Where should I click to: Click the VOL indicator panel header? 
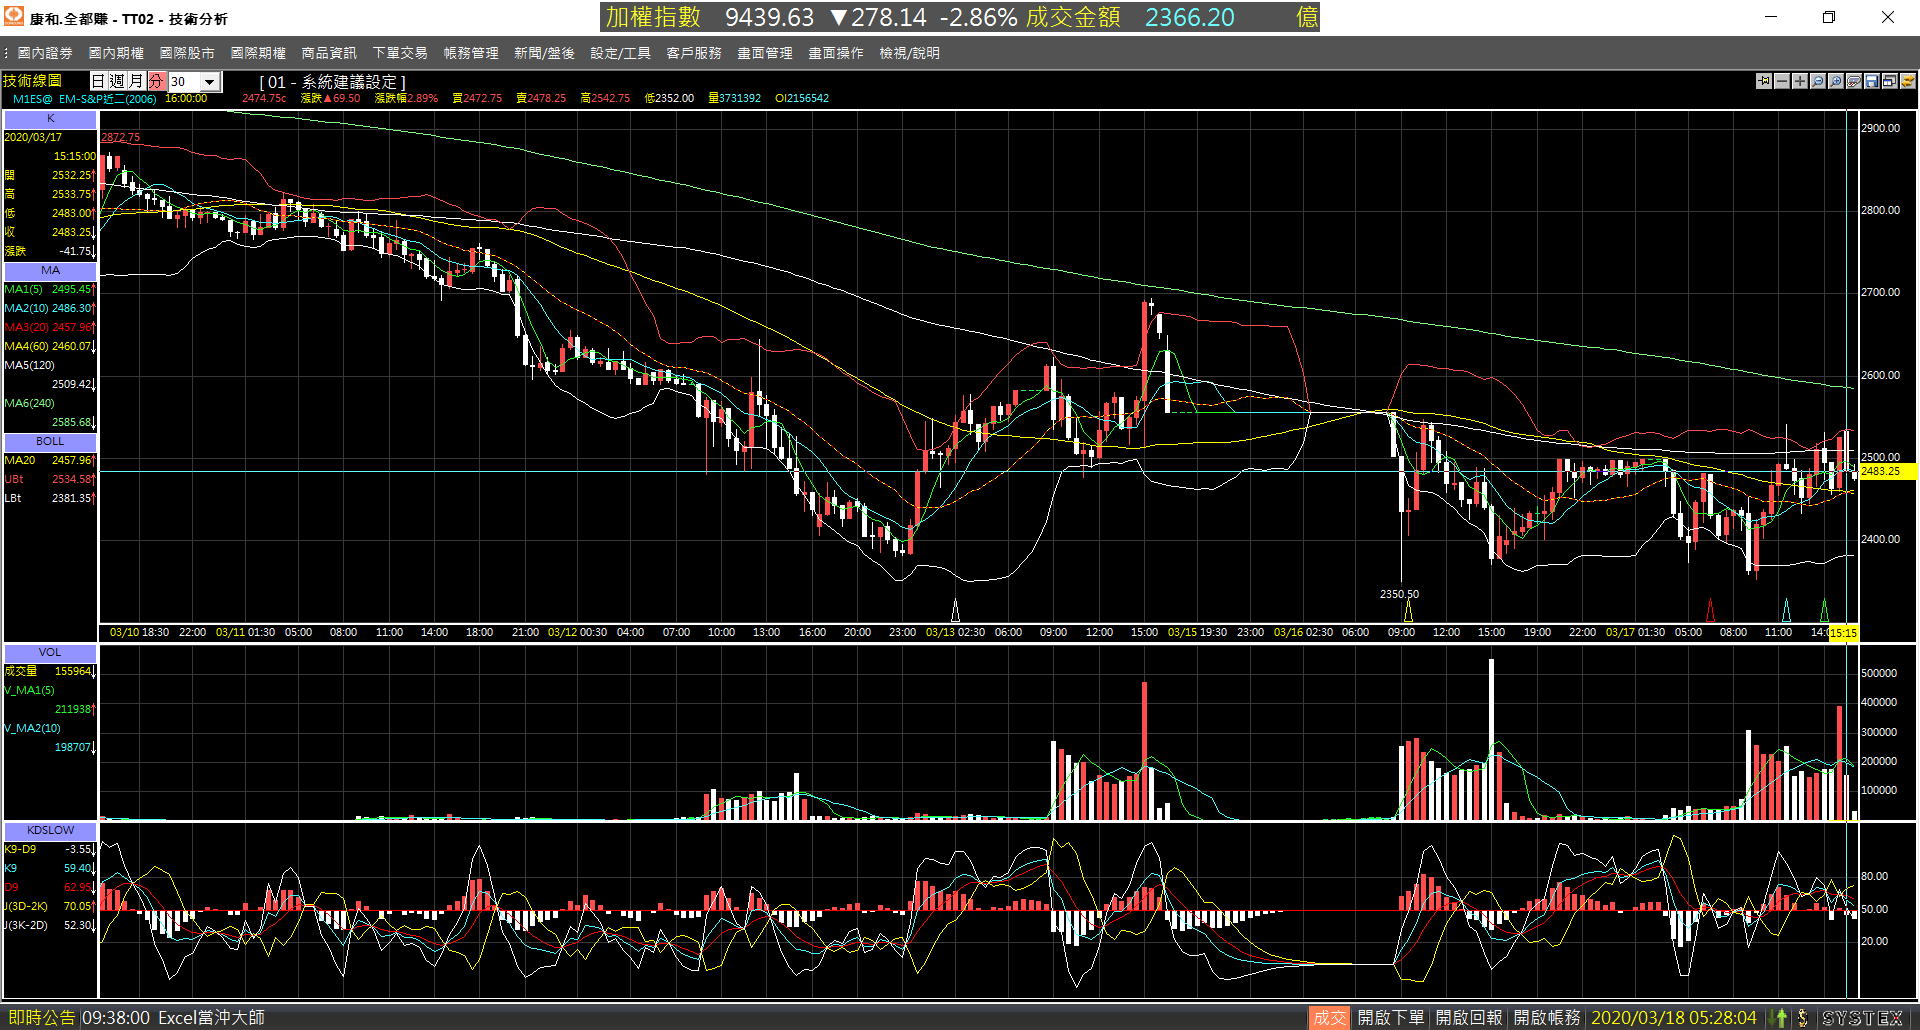[50, 652]
